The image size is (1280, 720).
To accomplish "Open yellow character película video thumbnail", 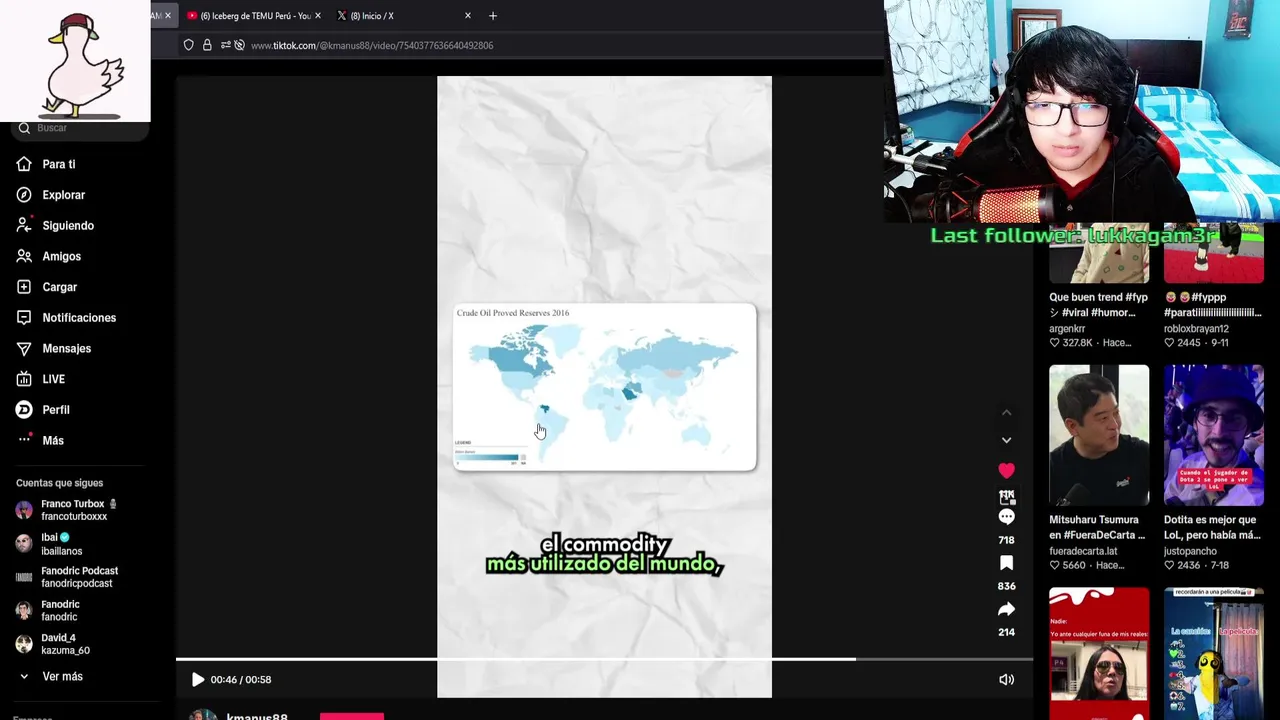I will pyautogui.click(x=1213, y=653).
